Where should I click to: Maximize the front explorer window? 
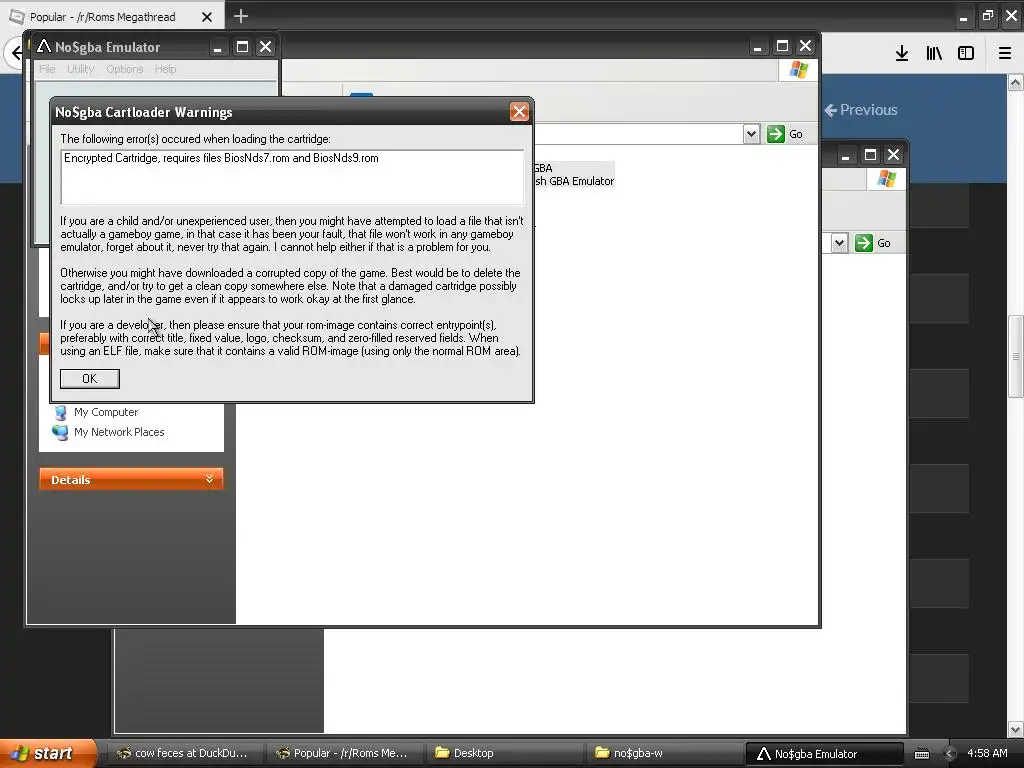click(782, 46)
